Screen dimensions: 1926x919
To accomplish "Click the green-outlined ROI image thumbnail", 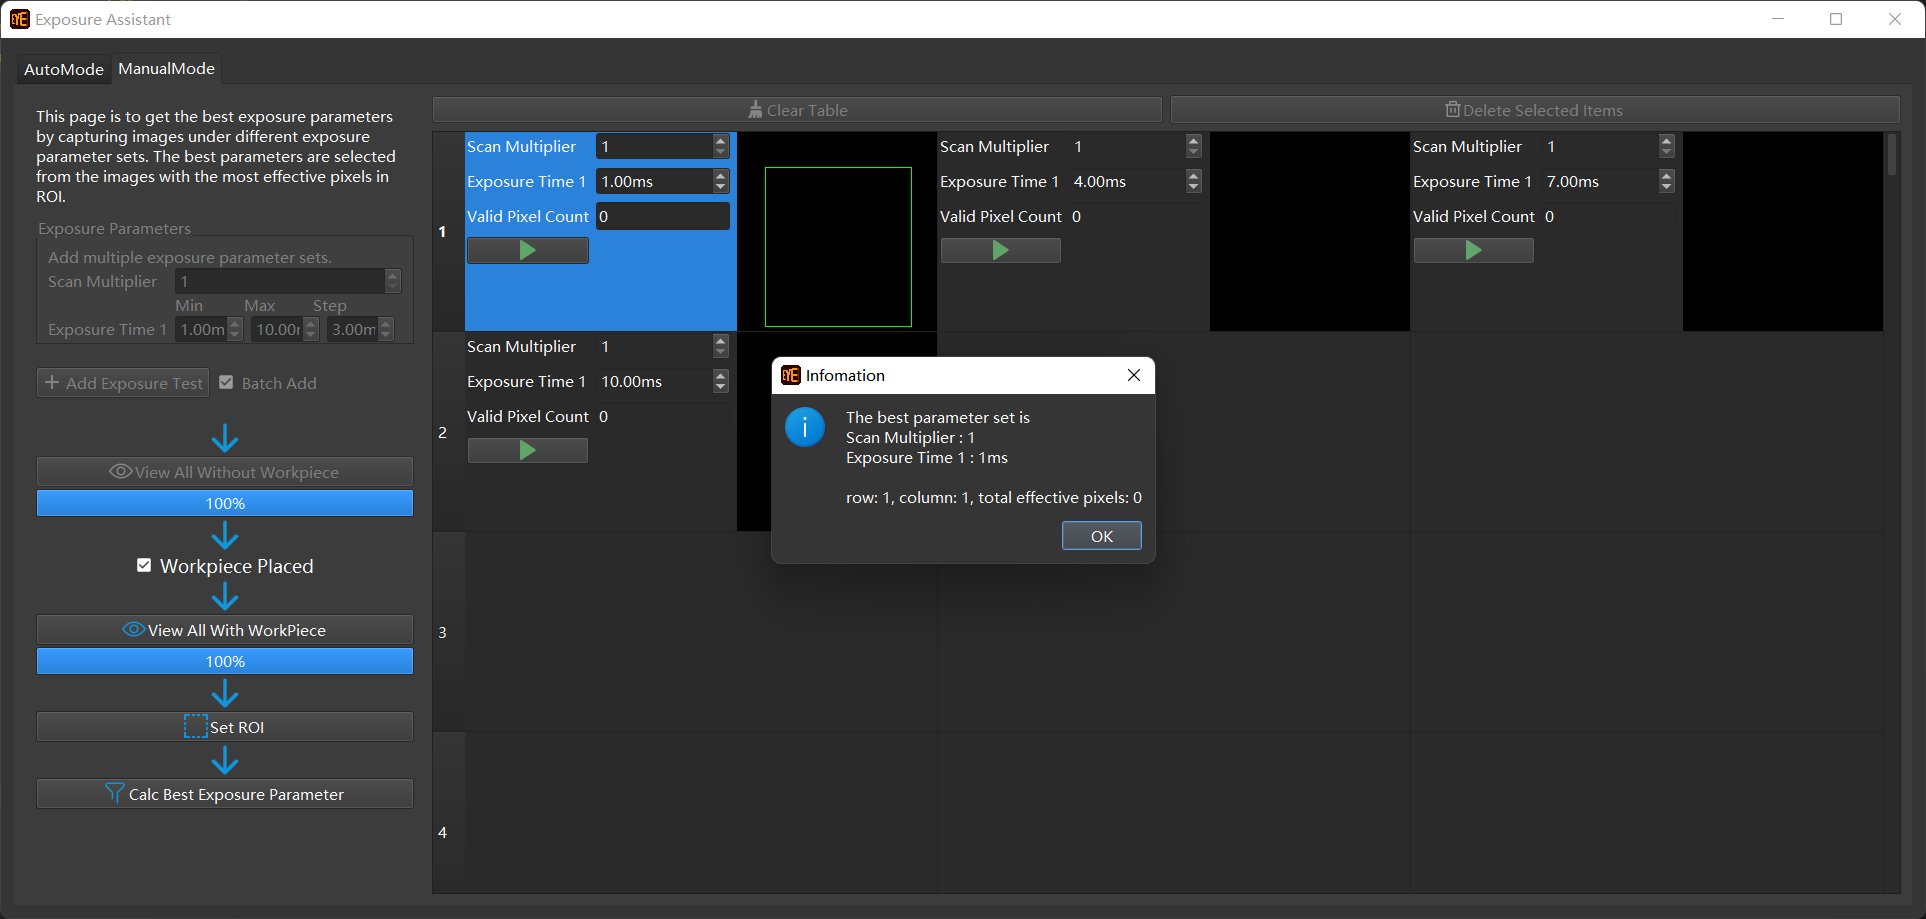I will 838,247.
